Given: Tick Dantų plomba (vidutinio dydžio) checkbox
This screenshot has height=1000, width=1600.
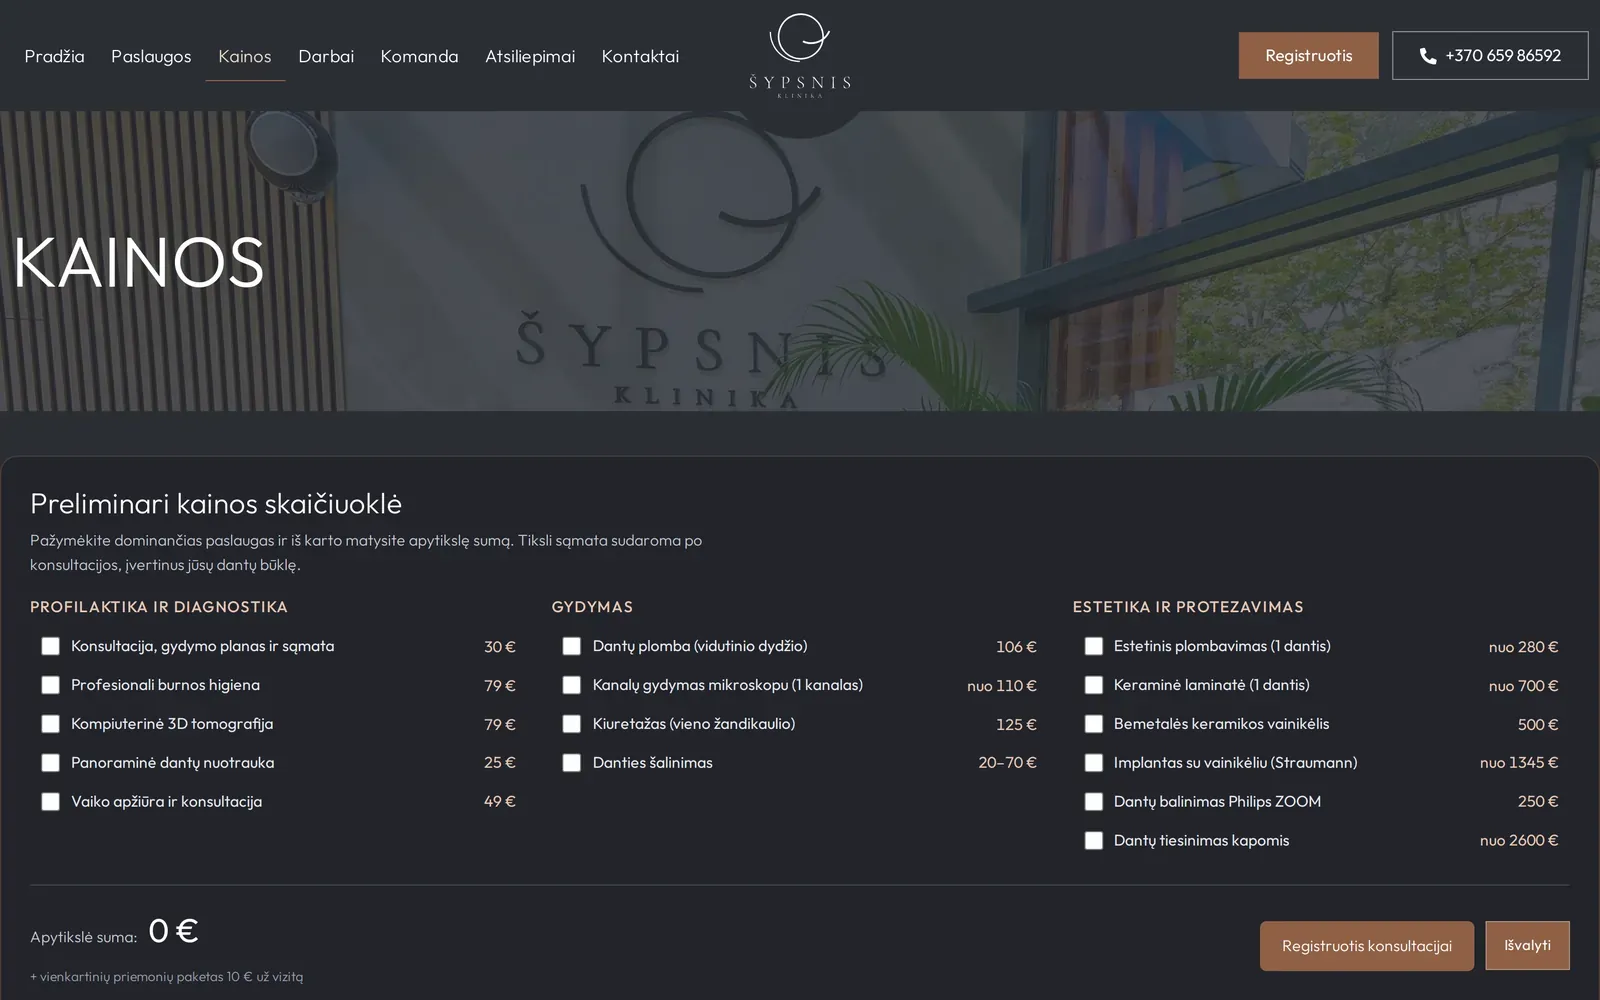Looking at the screenshot, I should click(x=572, y=646).
